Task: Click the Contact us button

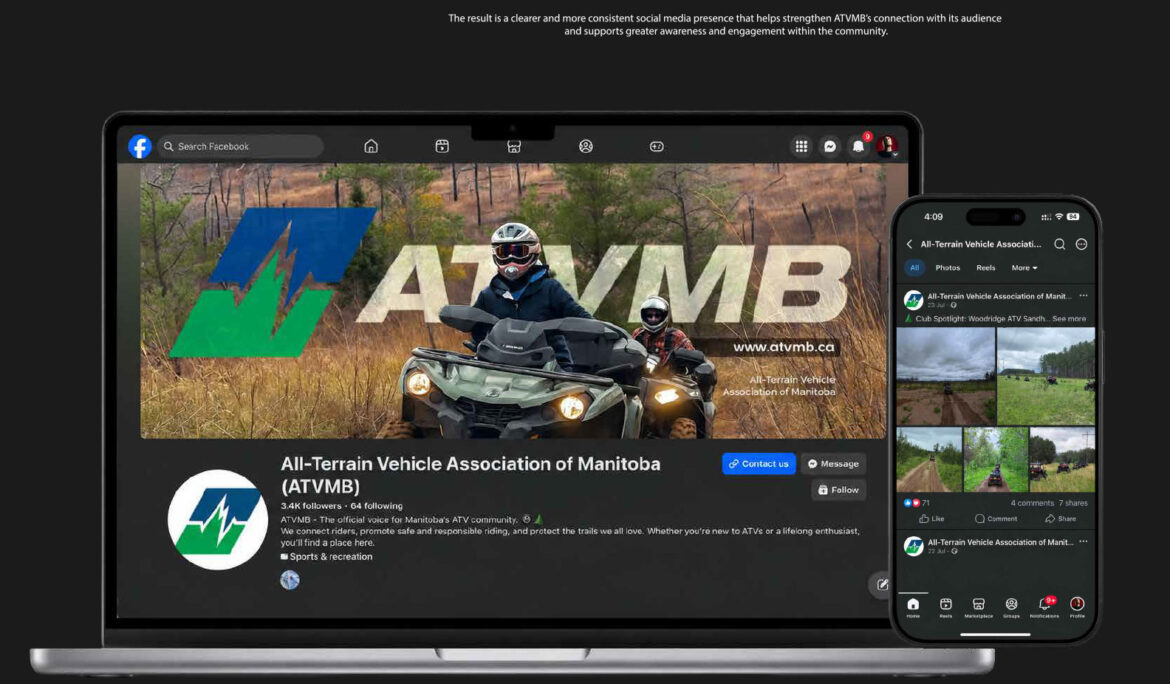Action: (x=758, y=463)
